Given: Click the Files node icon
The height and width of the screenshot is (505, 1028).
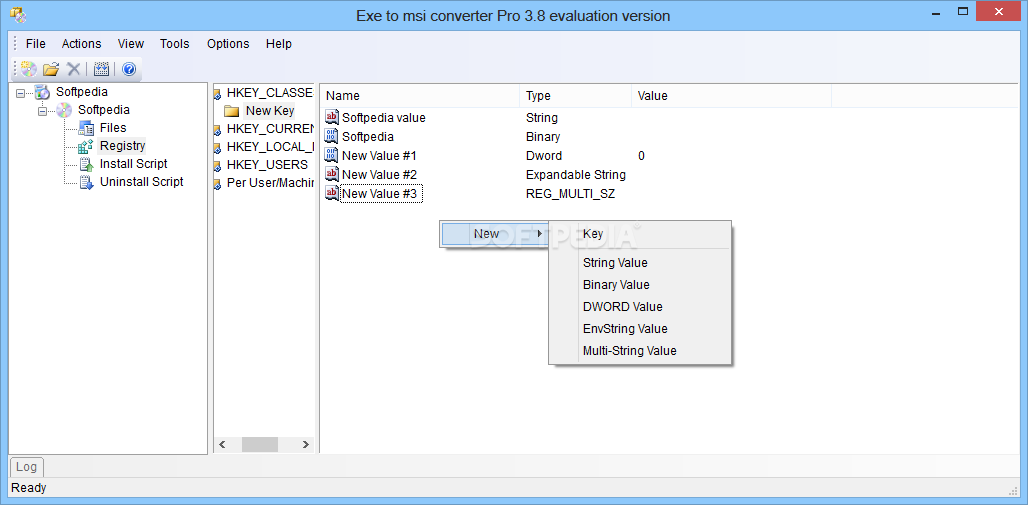Looking at the screenshot, I should coord(86,128).
